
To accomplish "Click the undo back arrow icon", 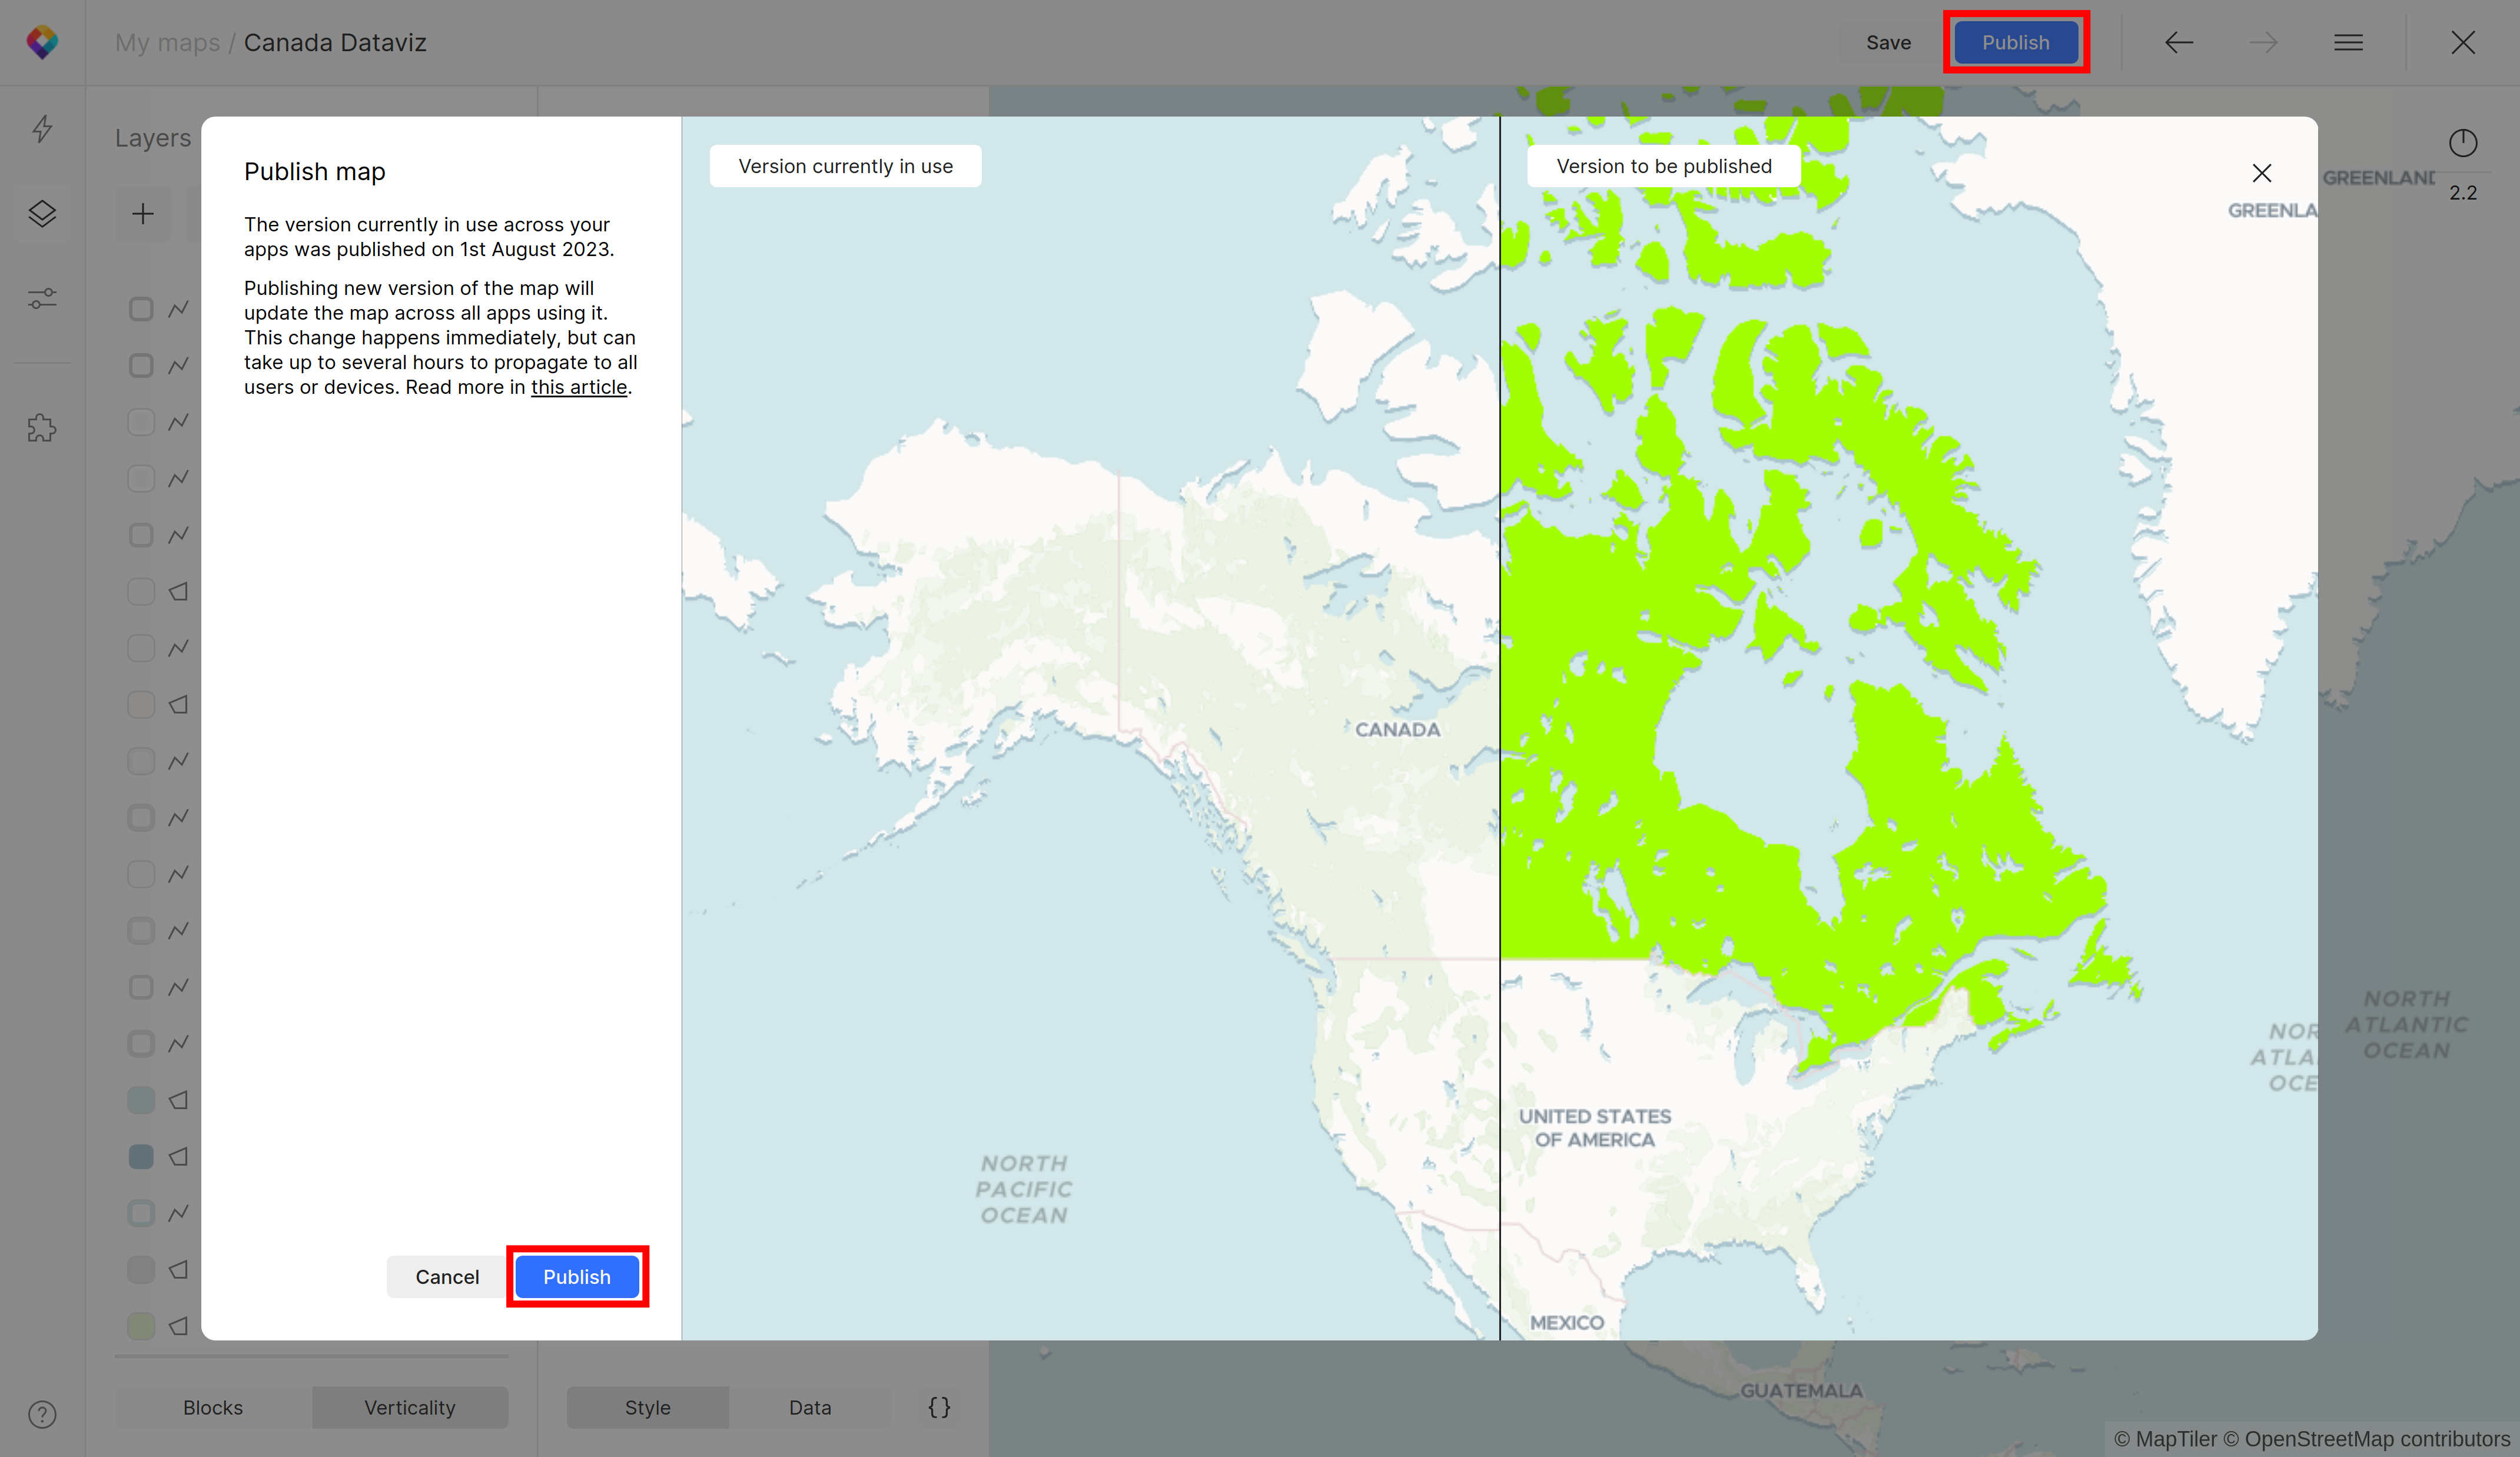I will coord(2179,42).
